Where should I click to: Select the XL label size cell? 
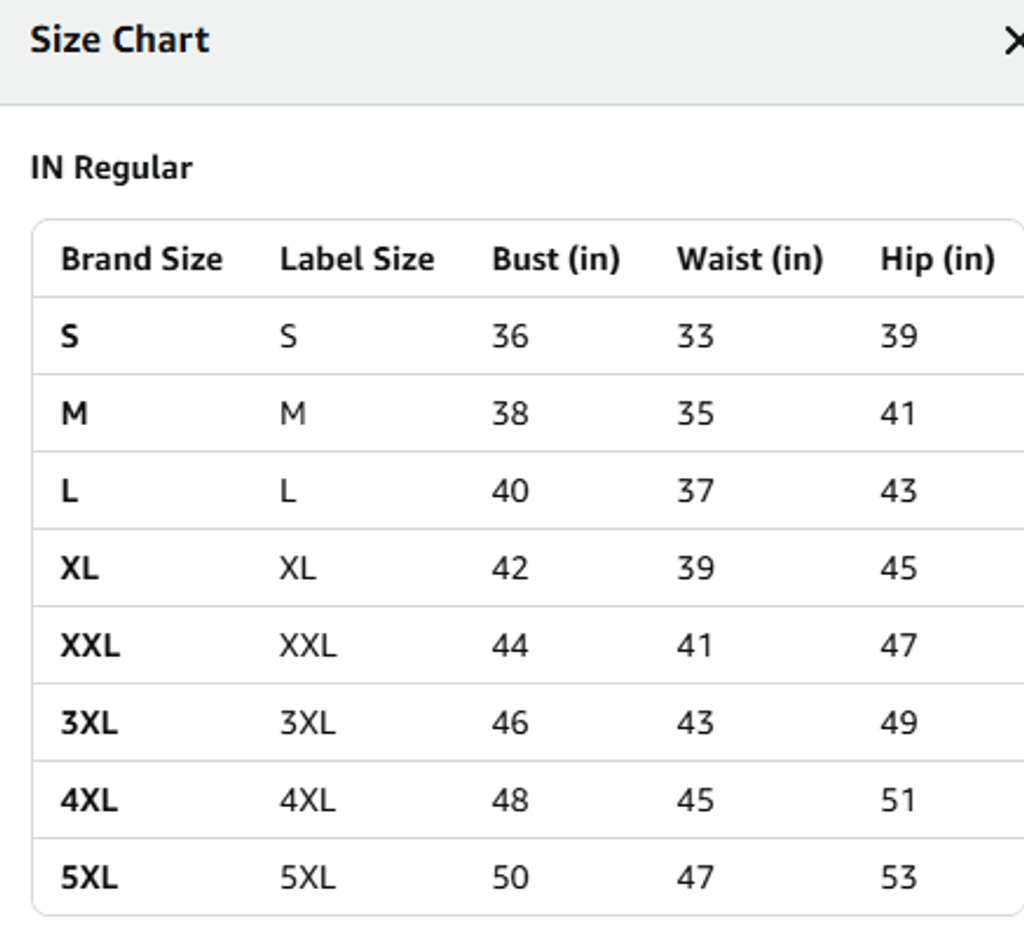(x=297, y=568)
